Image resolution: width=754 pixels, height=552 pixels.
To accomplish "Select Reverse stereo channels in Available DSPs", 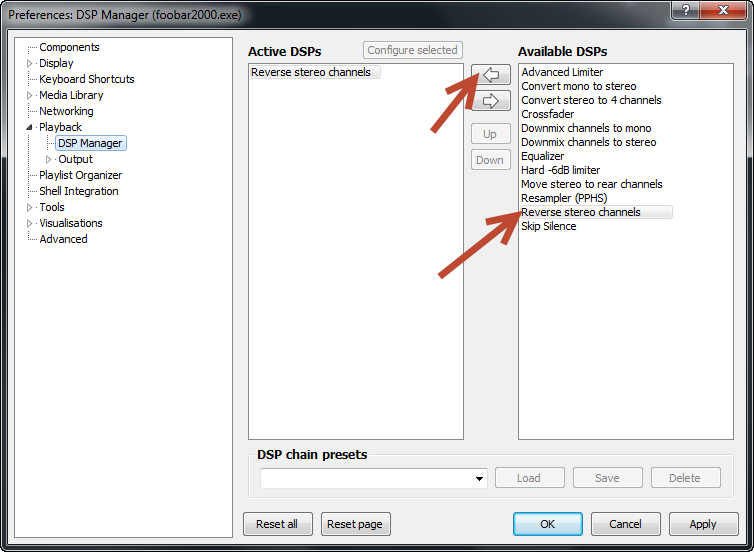I will [596, 212].
